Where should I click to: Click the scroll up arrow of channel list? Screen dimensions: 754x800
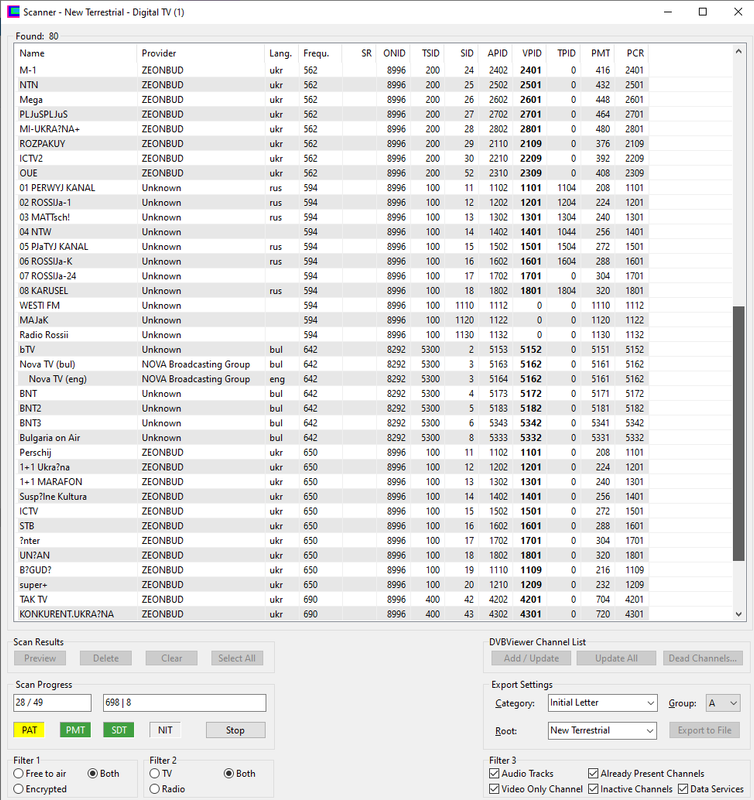(x=738, y=52)
